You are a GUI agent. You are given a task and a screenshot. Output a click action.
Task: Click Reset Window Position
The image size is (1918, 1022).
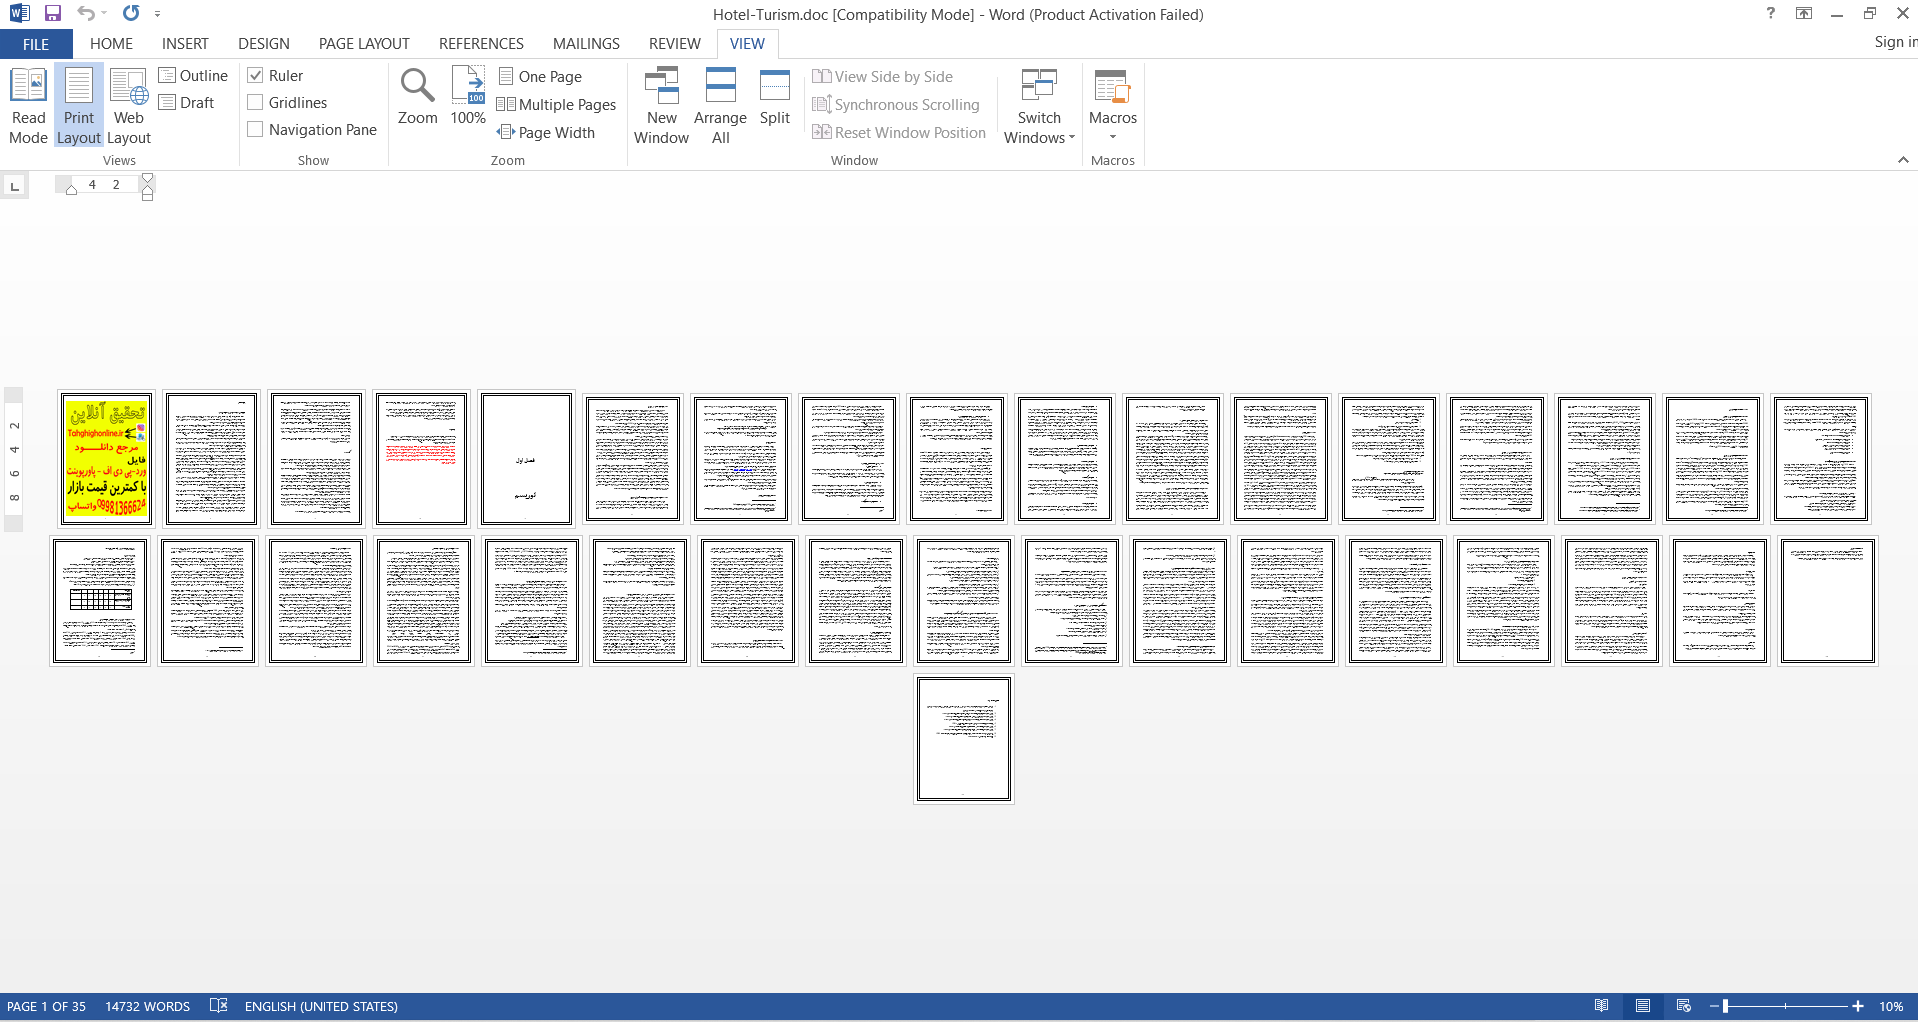(x=899, y=133)
